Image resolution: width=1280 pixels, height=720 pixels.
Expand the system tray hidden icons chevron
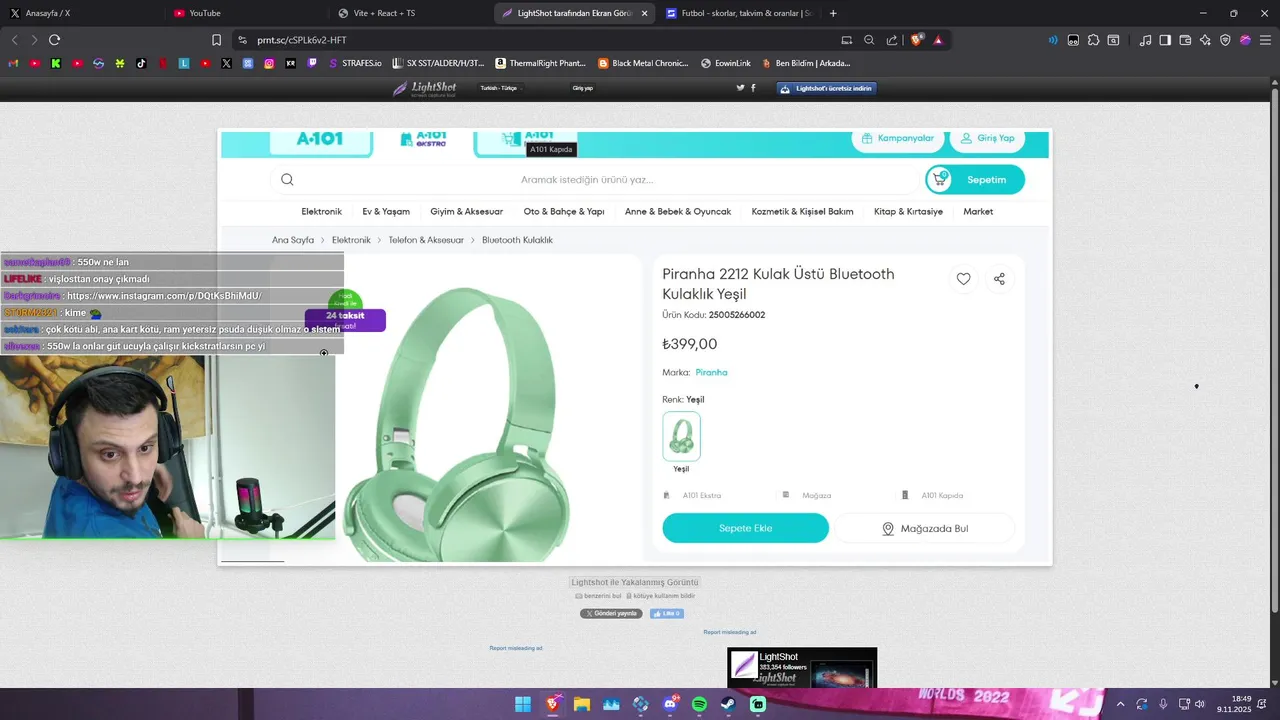(x=1120, y=704)
